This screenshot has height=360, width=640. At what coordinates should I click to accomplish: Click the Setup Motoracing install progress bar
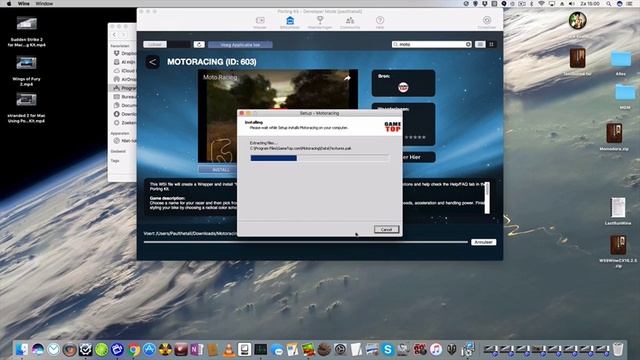320,158
